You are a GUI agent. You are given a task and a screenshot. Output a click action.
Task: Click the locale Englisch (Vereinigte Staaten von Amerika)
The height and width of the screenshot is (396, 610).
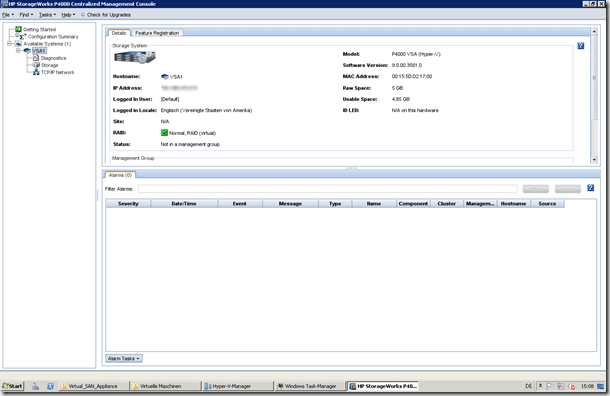click(x=206, y=110)
